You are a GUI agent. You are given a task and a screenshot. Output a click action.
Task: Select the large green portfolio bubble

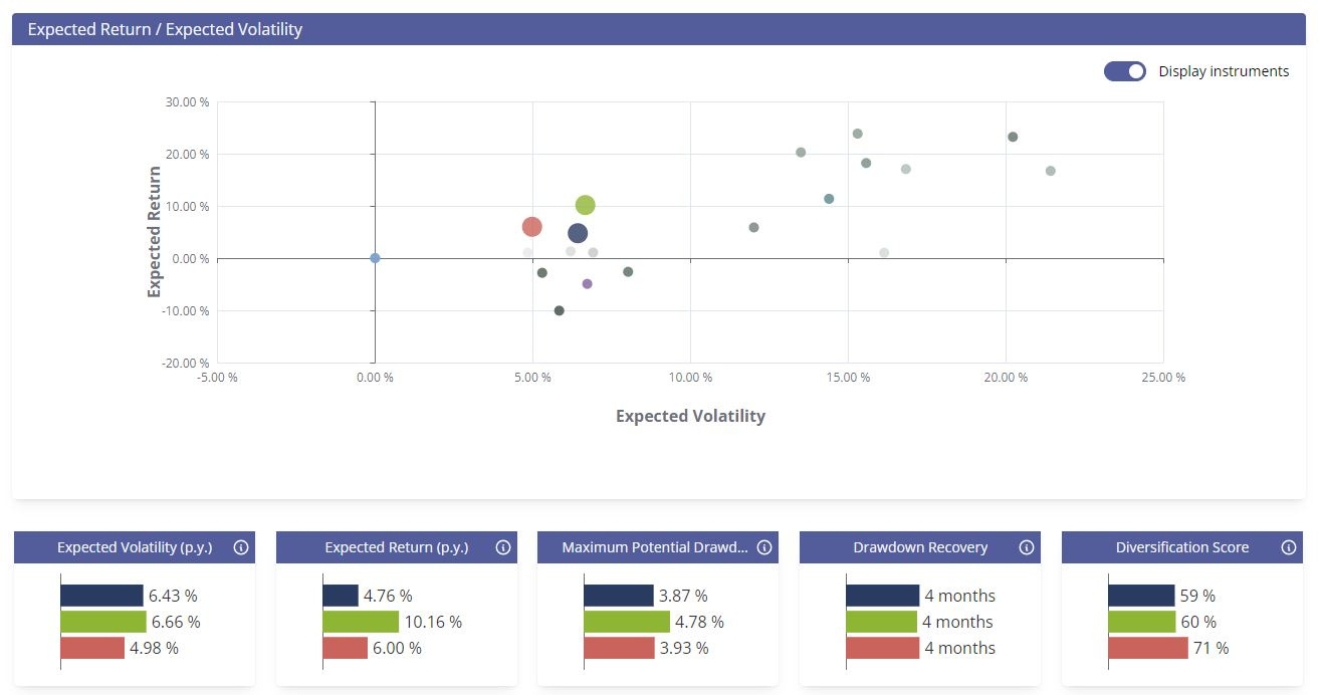point(585,205)
